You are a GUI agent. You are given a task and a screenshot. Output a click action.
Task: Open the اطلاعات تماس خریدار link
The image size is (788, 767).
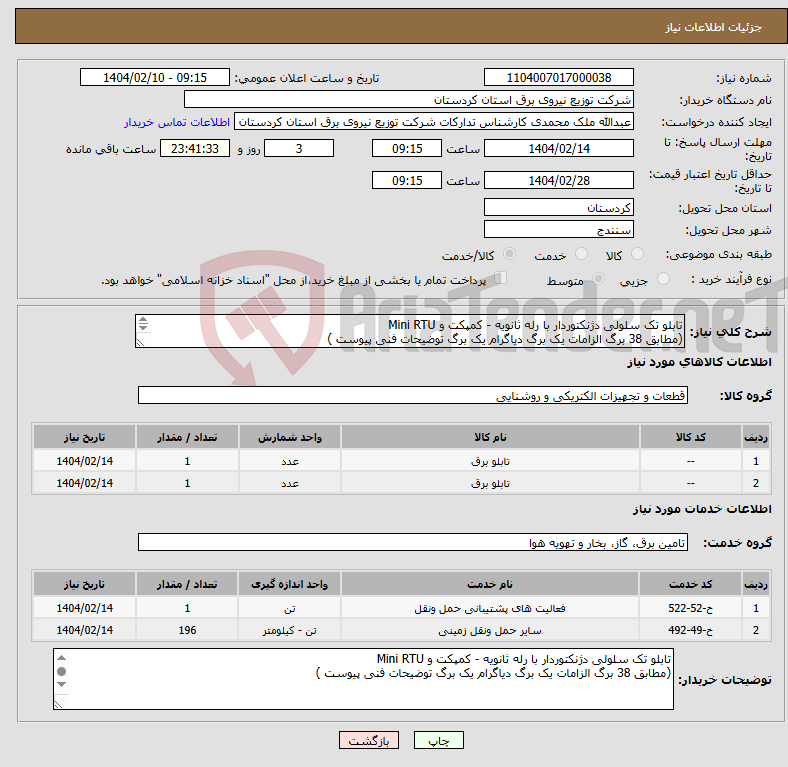point(177,122)
